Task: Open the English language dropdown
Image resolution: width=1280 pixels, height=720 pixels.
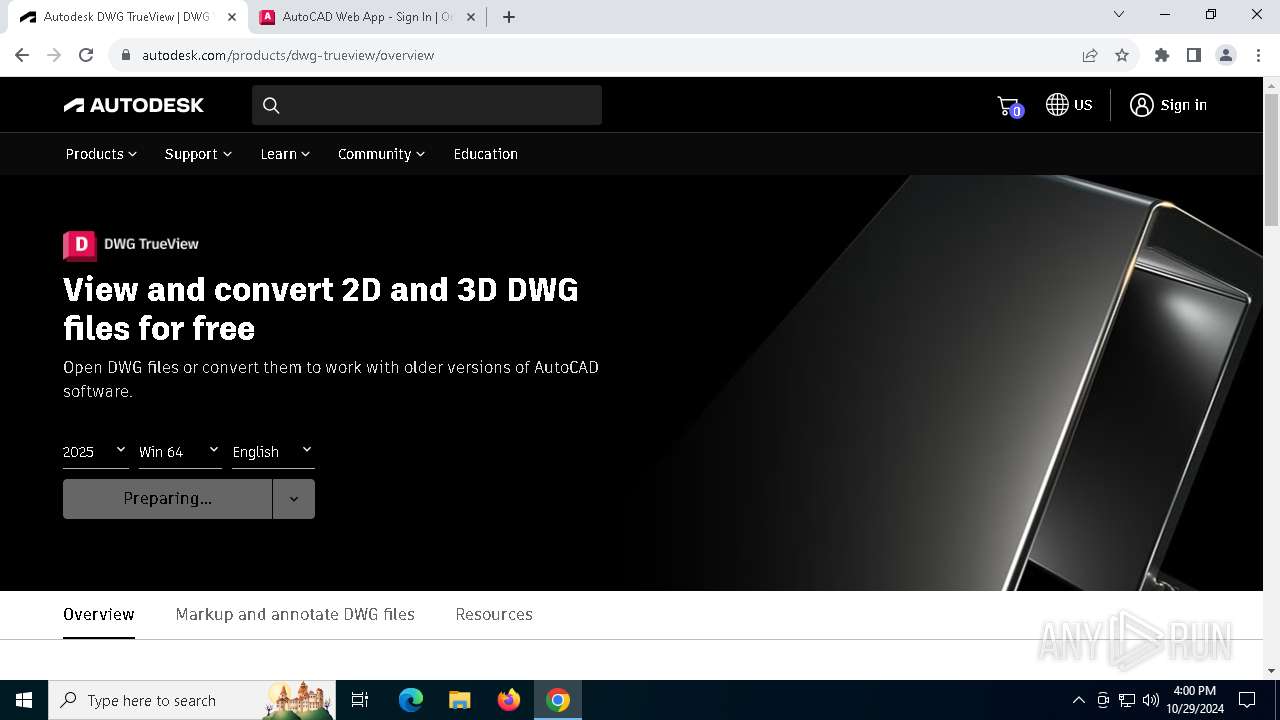Action: click(x=273, y=452)
